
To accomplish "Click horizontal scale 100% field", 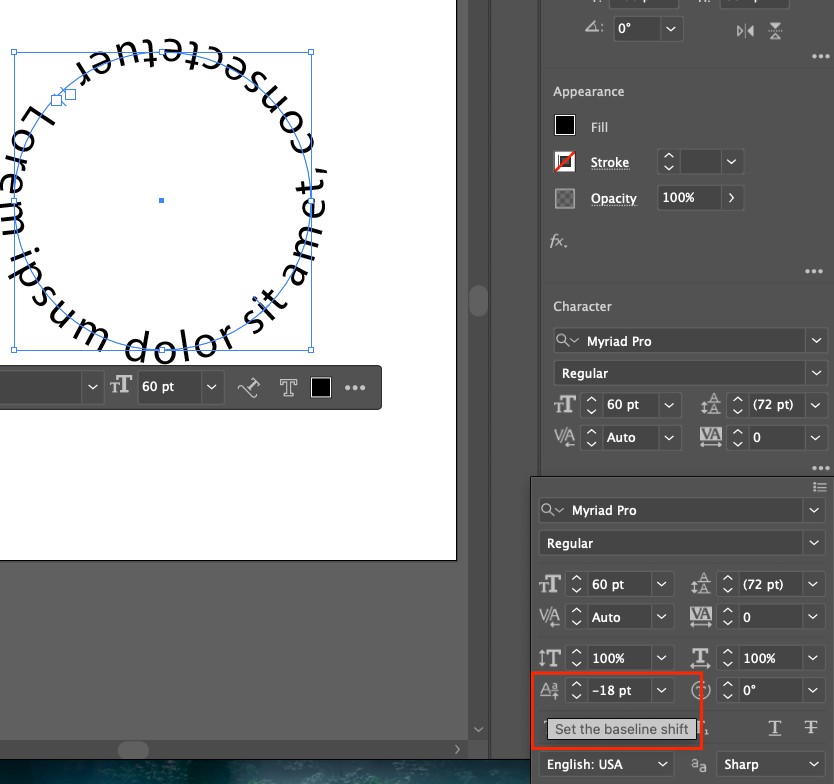I will 770,658.
